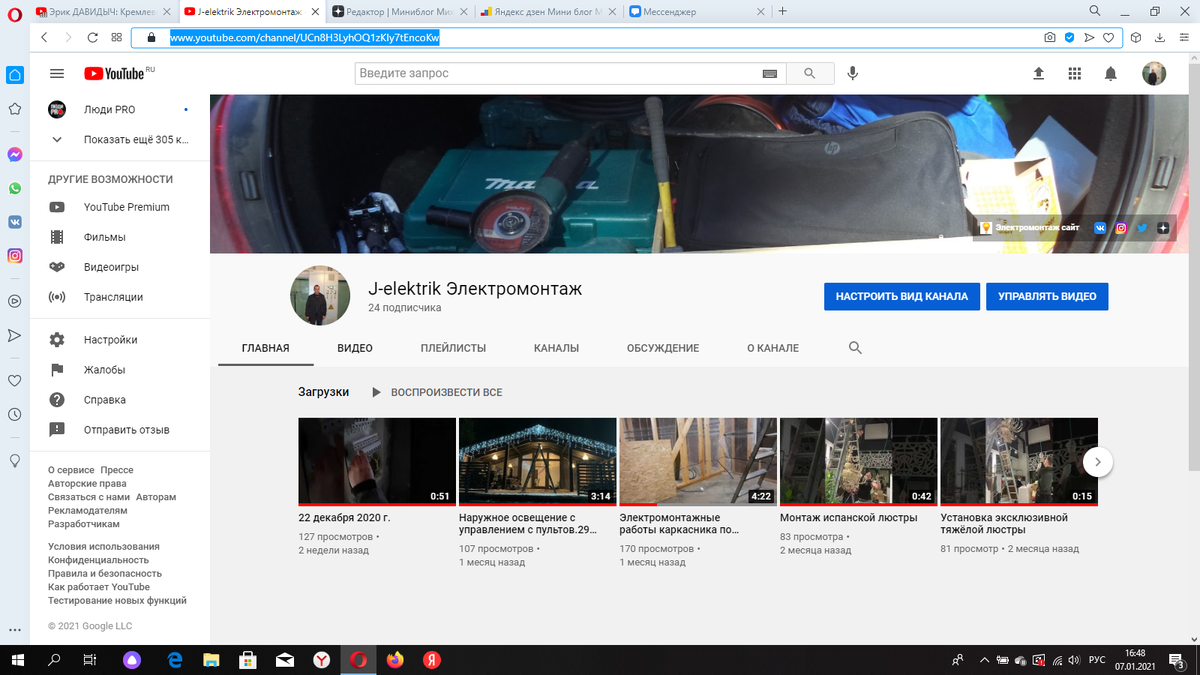The image size is (1200, 675).
Task: Search within the channel using the magnifier tab icon
Action: point(855,348)
